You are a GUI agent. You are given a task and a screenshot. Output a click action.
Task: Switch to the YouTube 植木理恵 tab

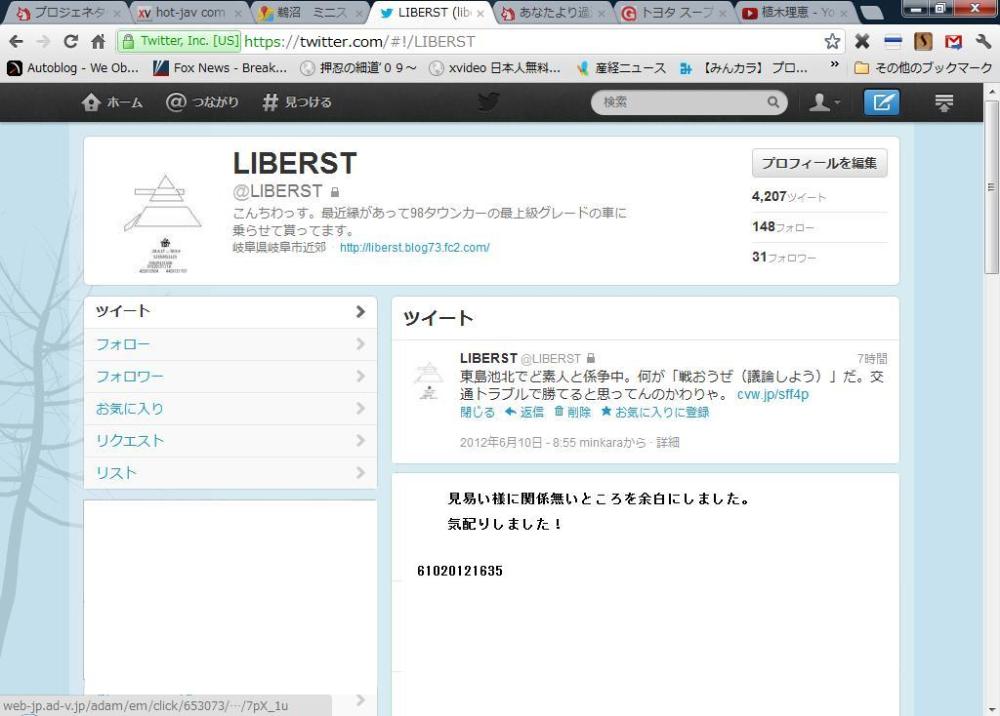point(794,13)
